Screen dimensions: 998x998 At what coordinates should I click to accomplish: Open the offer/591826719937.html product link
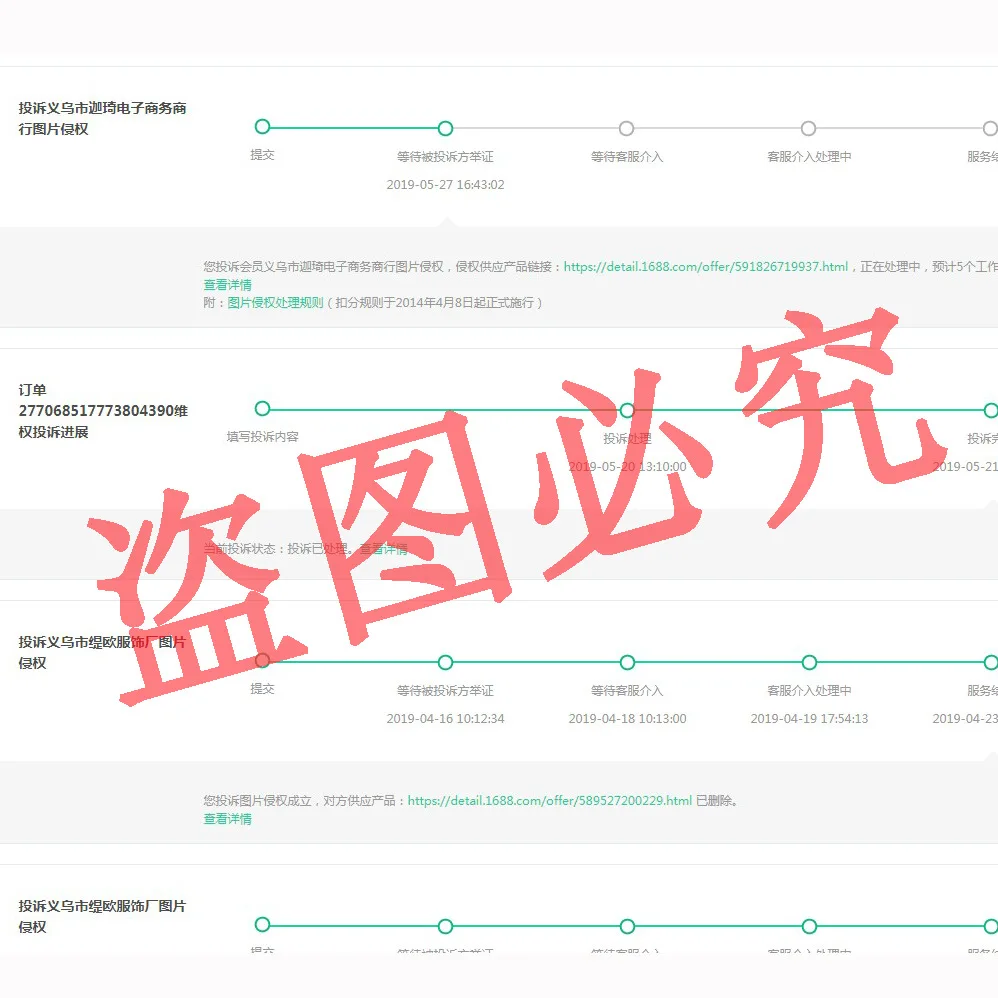(x=706, y=267)
